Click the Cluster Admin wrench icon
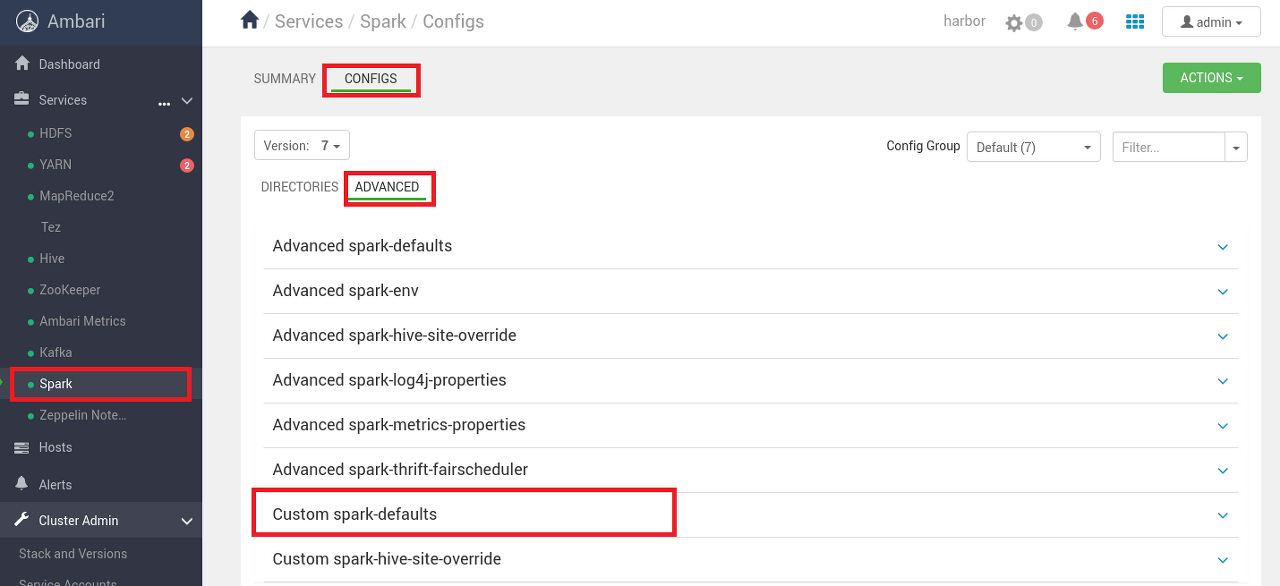This screenshot has width=1280, height=586. [21, 520]
